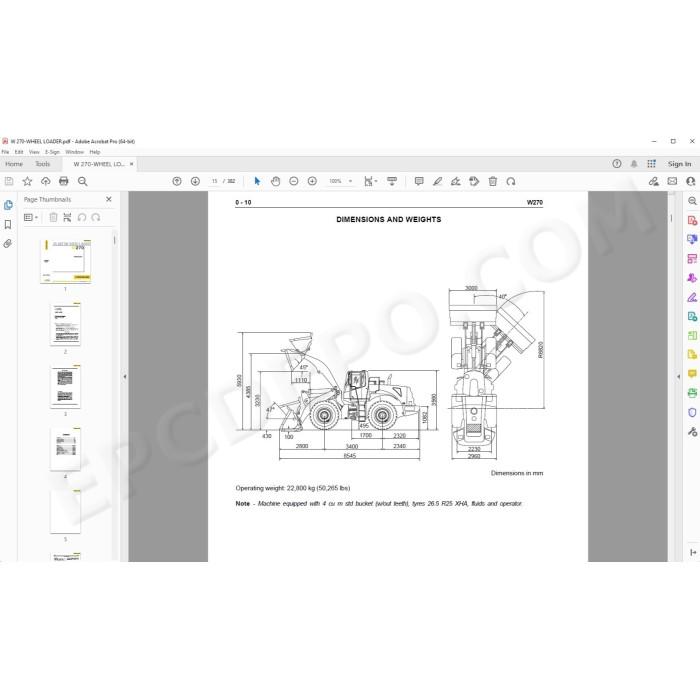The image size is (700, 700).
Task: Choose the arrow Selection tool
Action: (x=257, y=181)
